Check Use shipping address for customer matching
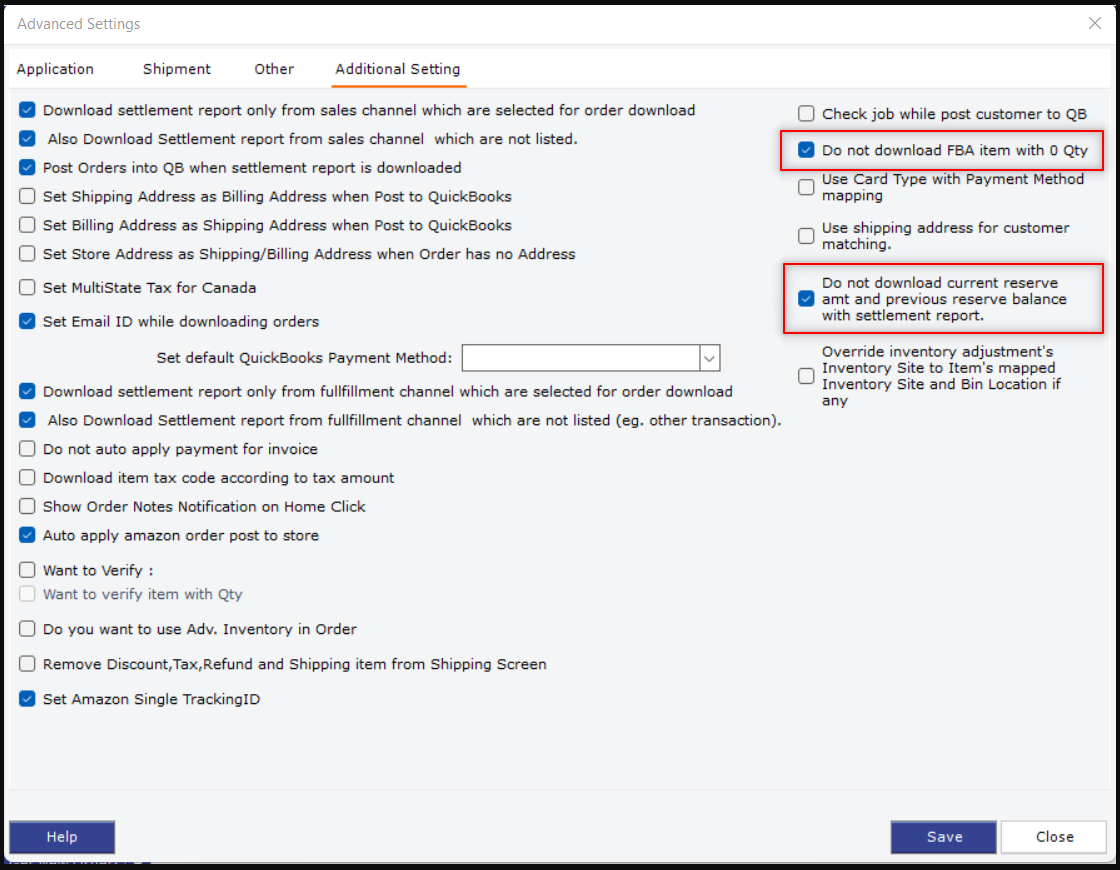Viewport: 1120px width, 870px height. [806, 236]
